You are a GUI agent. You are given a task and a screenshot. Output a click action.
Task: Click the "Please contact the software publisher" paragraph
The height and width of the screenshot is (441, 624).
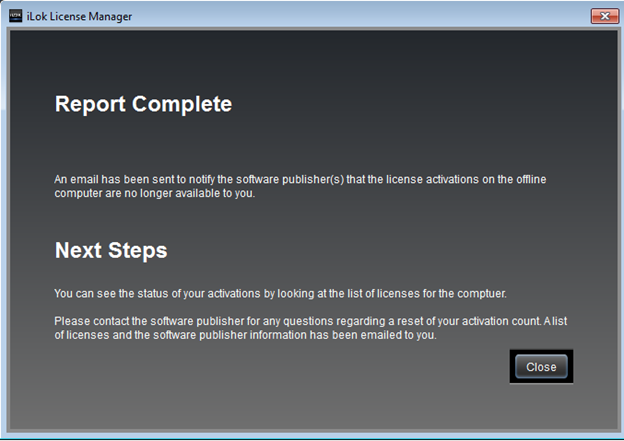[311, 328]
